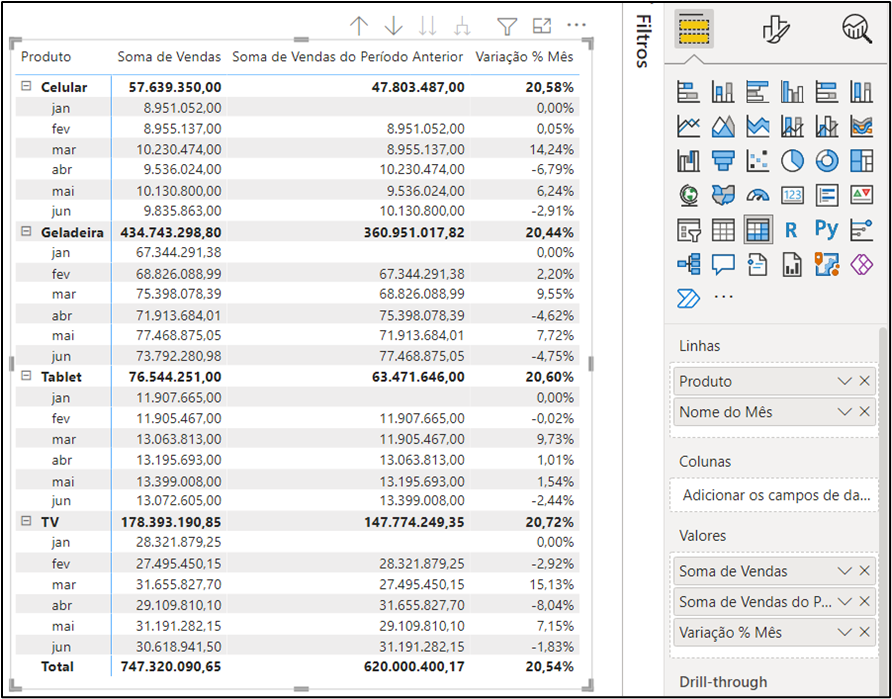Switch to the Format paint roller tab
The width and height of the screenshot is (892, 699).
[776, 28]
